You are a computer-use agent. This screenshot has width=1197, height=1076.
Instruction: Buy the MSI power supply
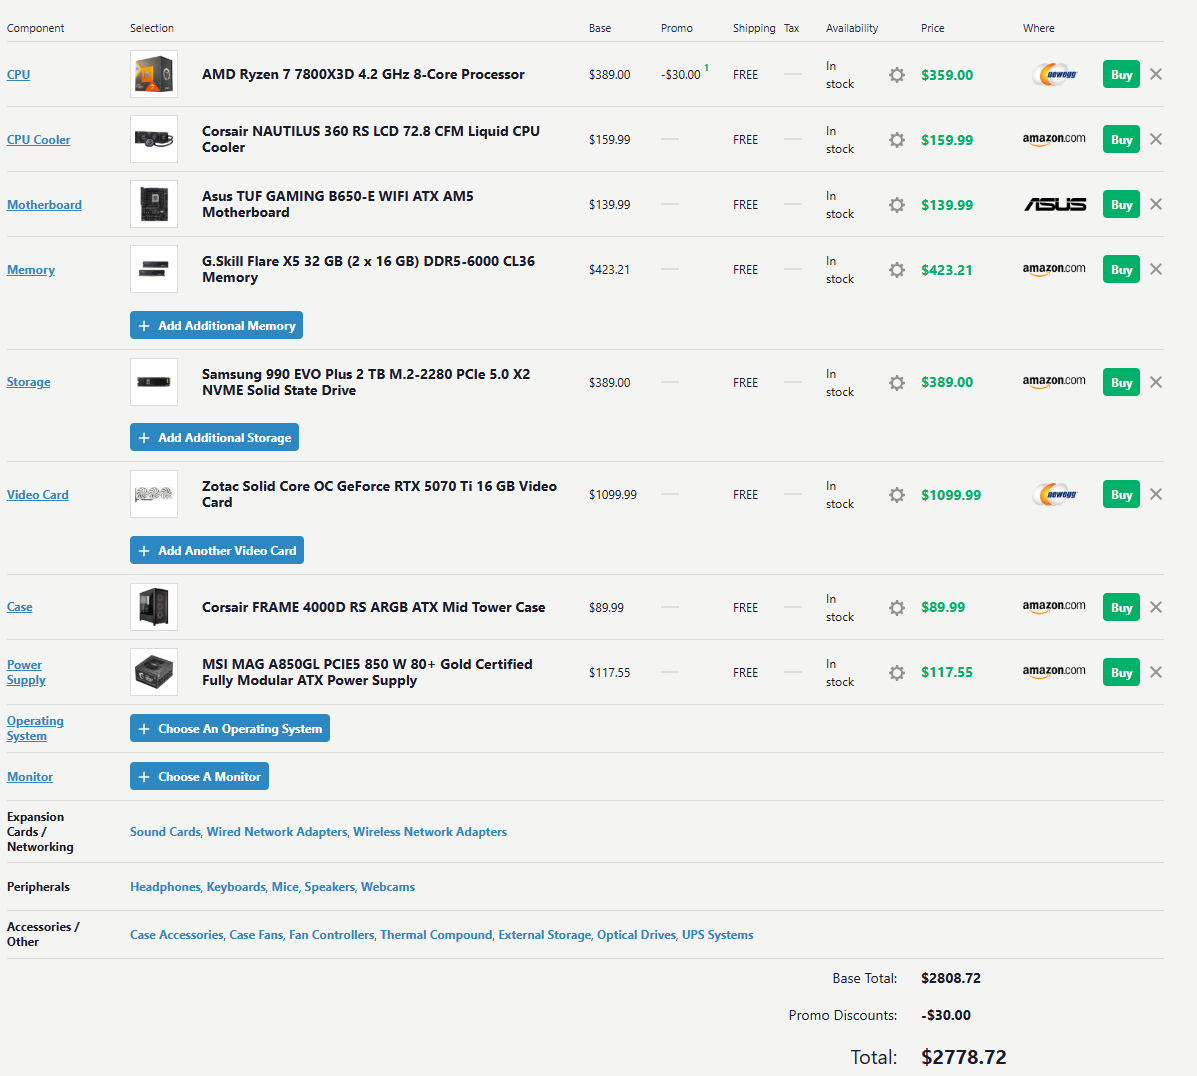tap(1121, 673)
